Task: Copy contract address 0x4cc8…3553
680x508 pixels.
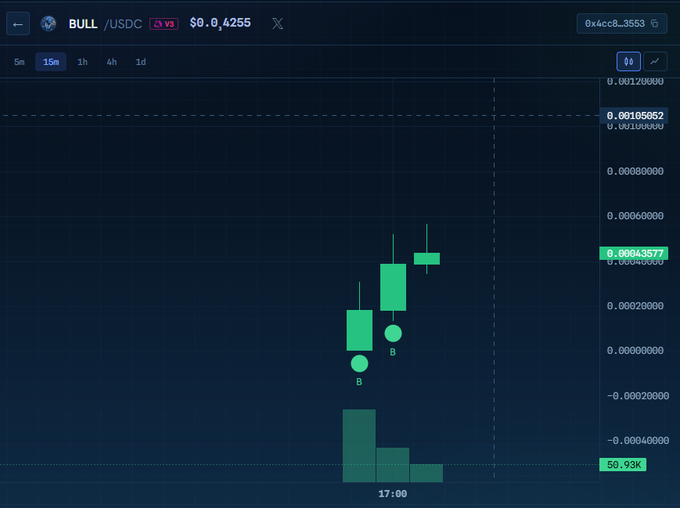Action: (621, 23)
